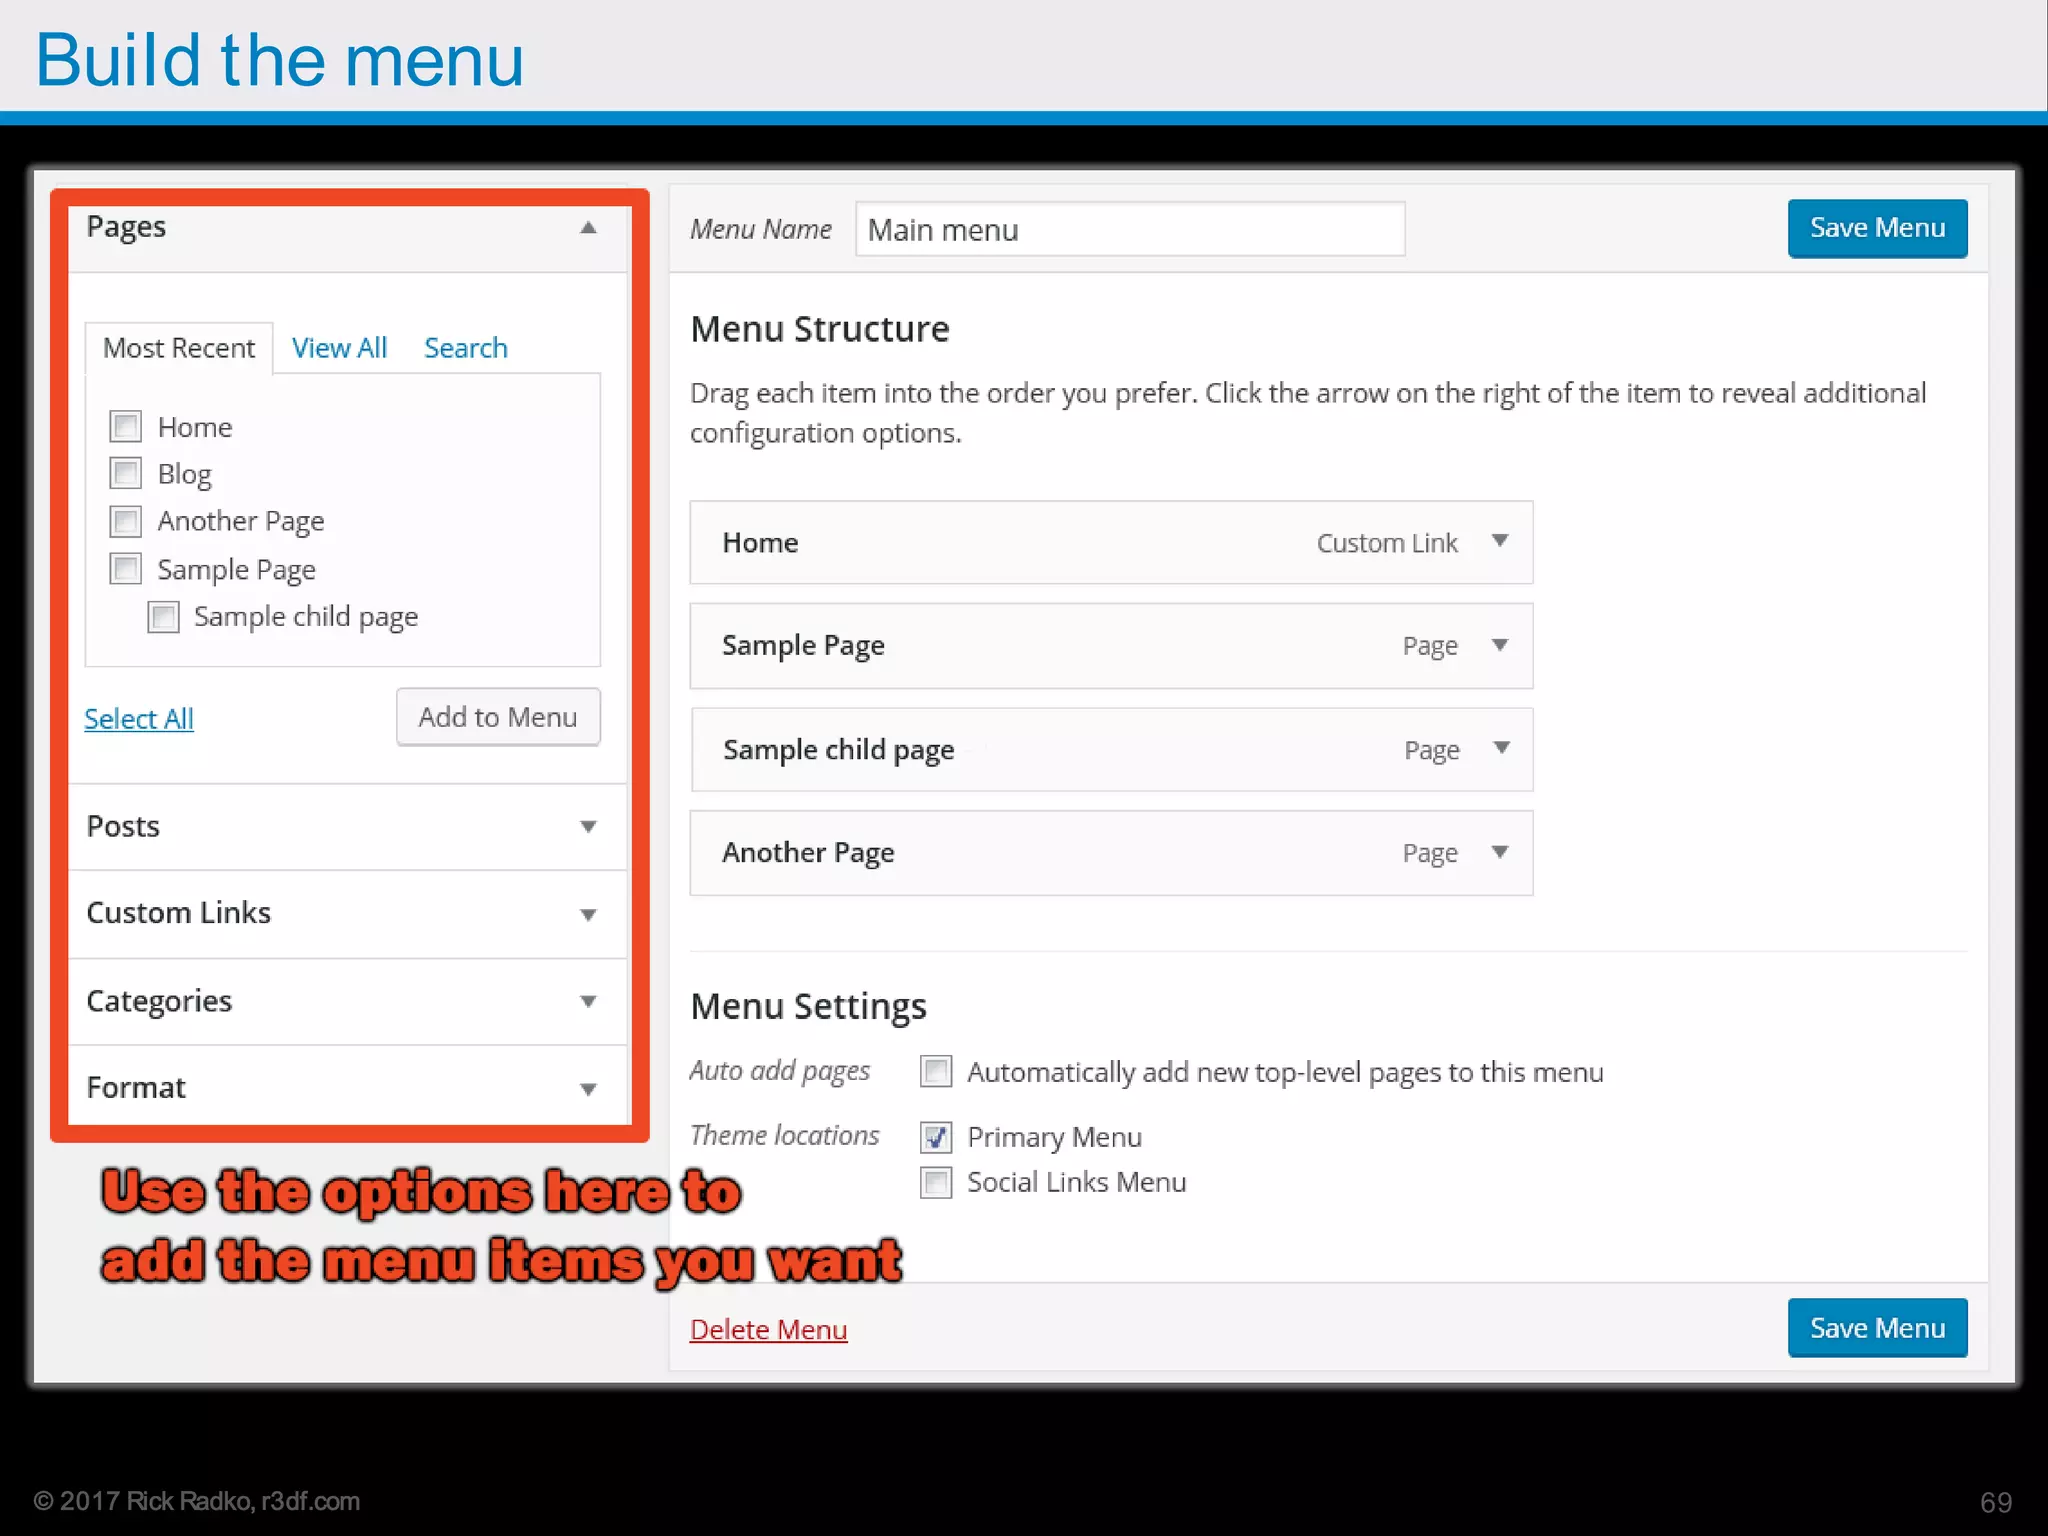
Task: Open options arrow for Home menu item
Action: (x=1499, y=541)
